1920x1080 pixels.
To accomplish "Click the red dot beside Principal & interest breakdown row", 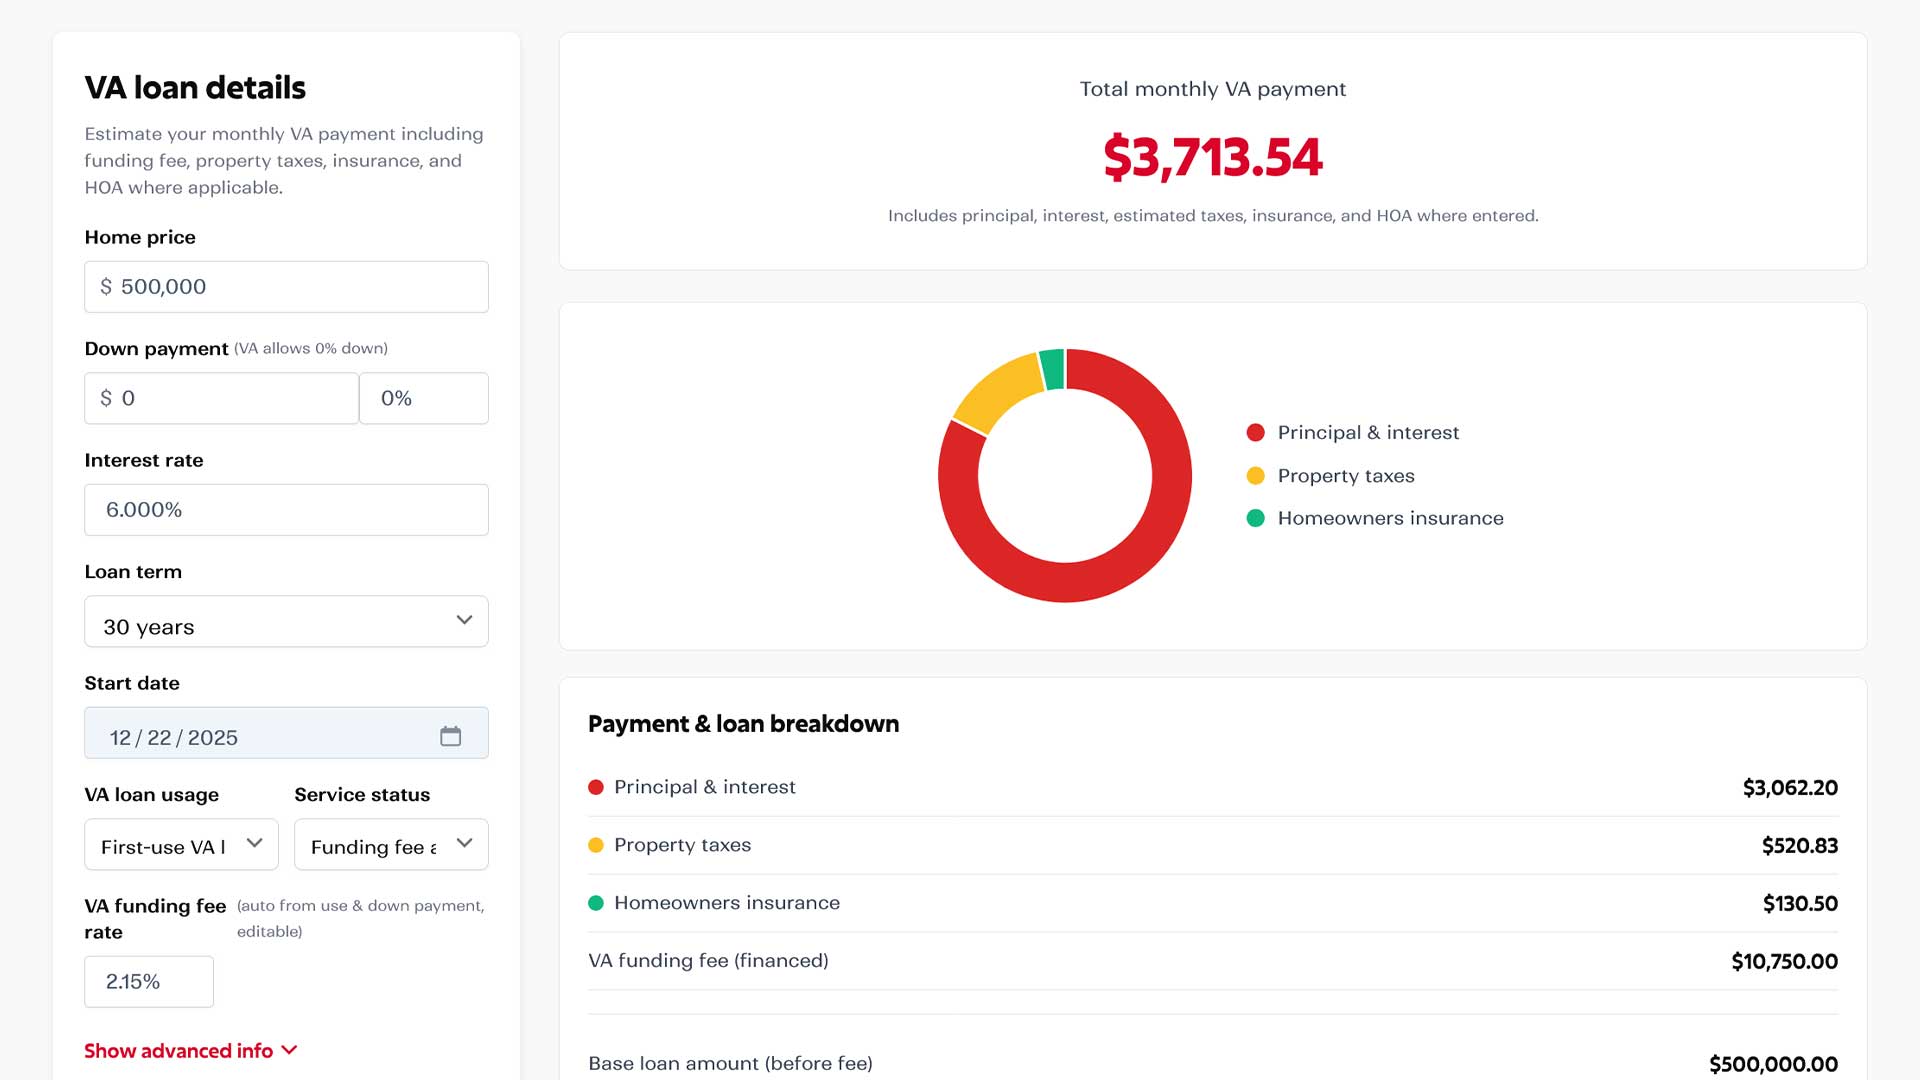I will (x=597, y=787).
